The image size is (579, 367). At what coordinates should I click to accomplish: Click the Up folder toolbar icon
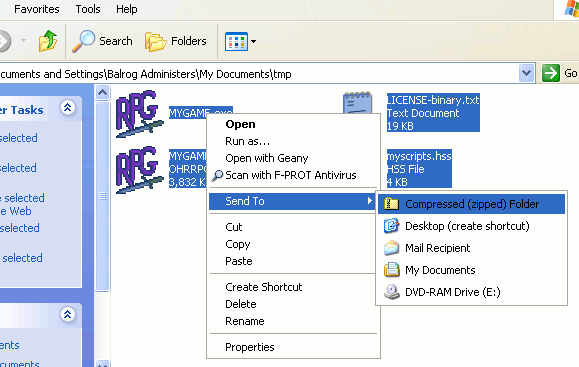click(x=48, y=41)
